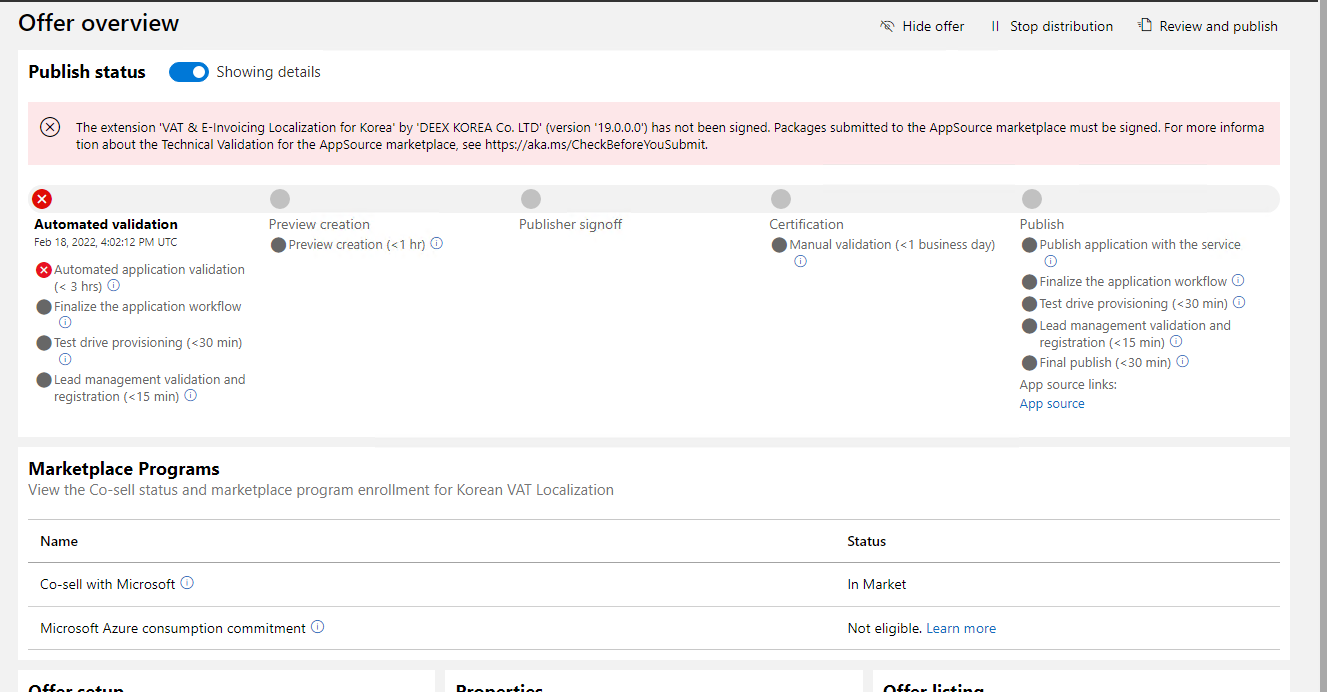Open the App source link
Image resolution: width=1327 pixels, height=692 pixels.
1050,403
